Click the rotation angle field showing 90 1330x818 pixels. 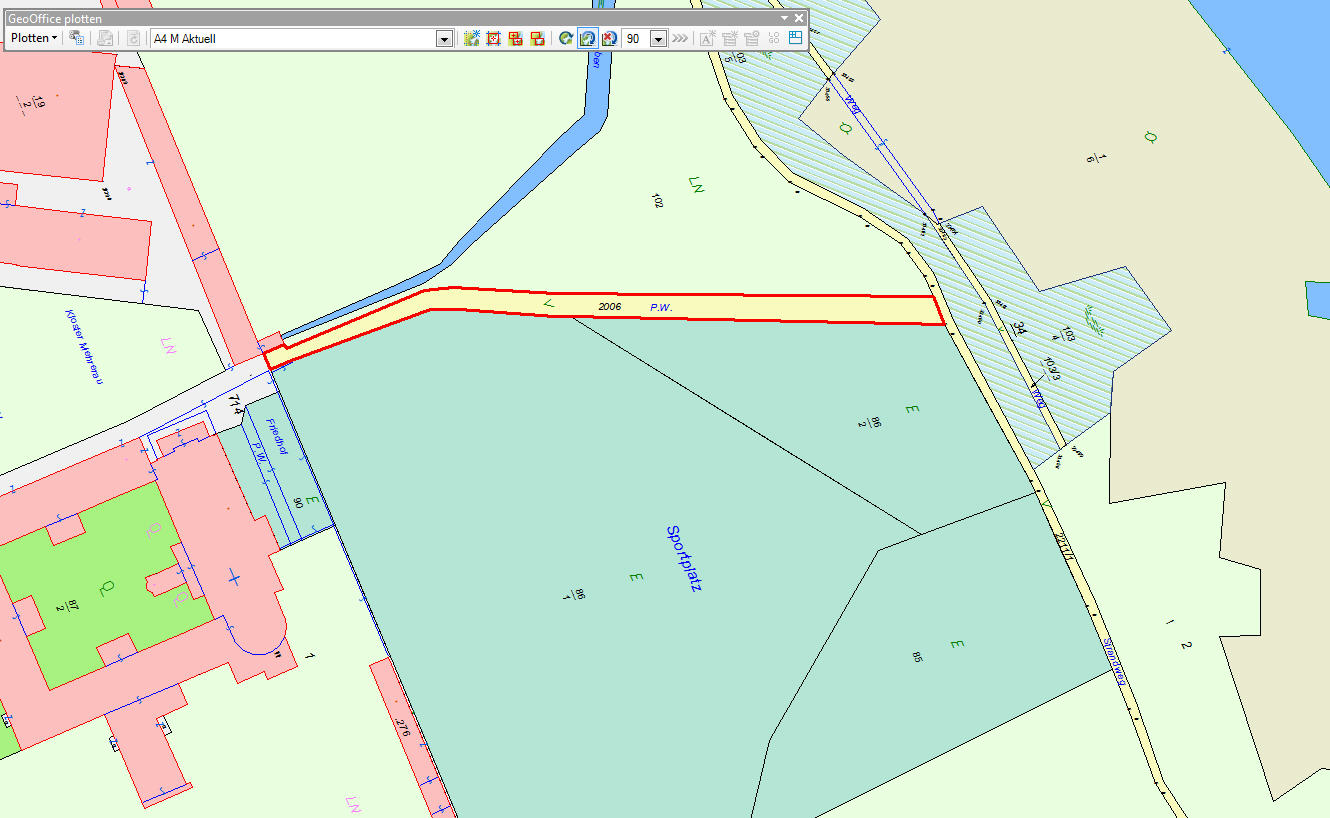pos(636,39)
